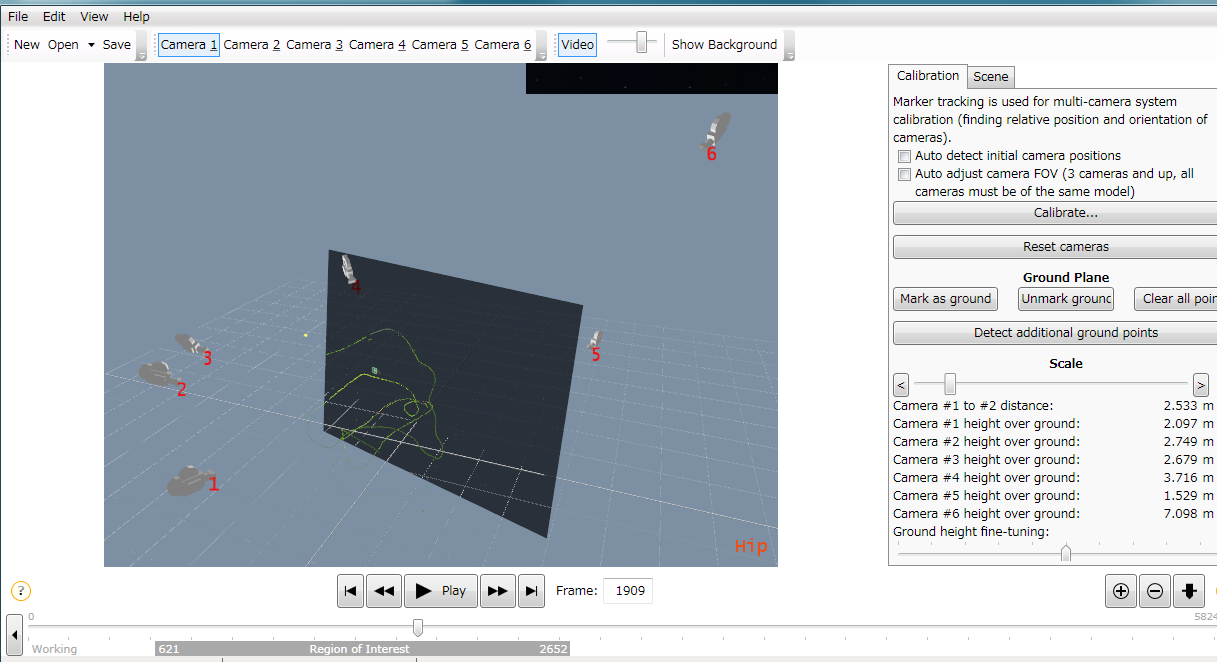Open the View menu
1218x665 pixels.
click(94, 16)
